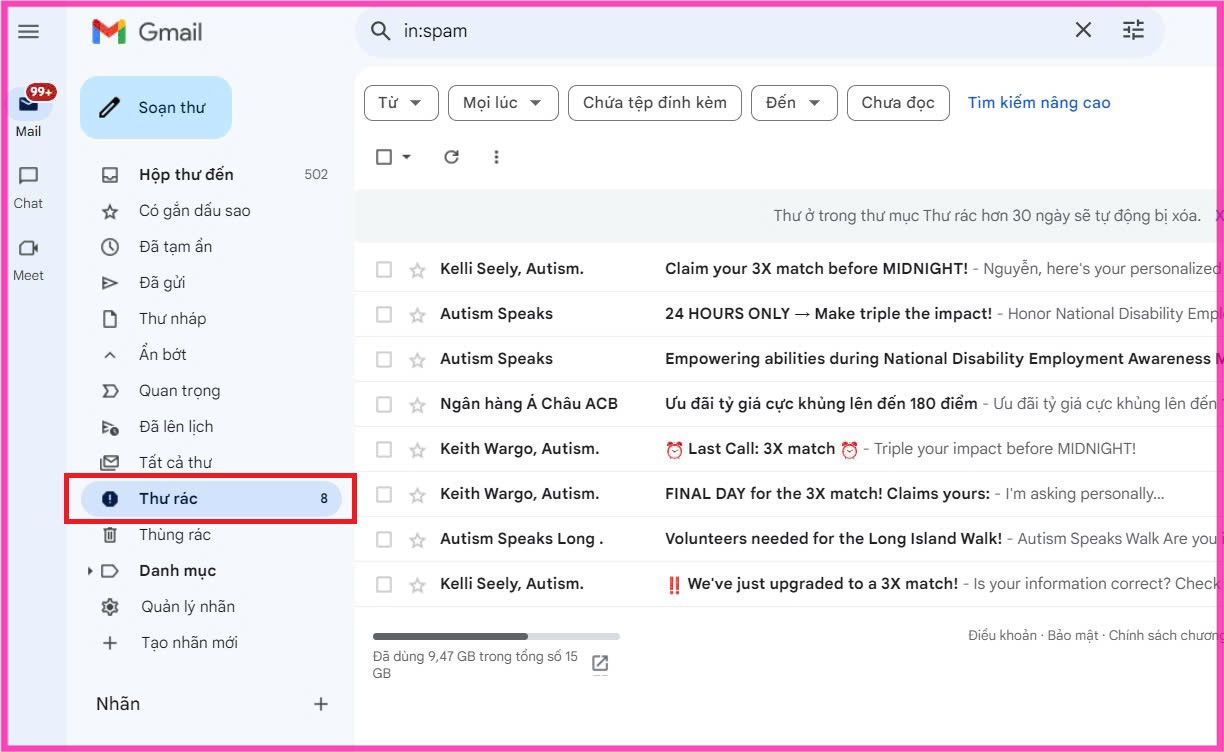The height and width of the screenshot is (752, 1224).
Task: Click the storage usage progress bar
Action: (x=496, y=636)
